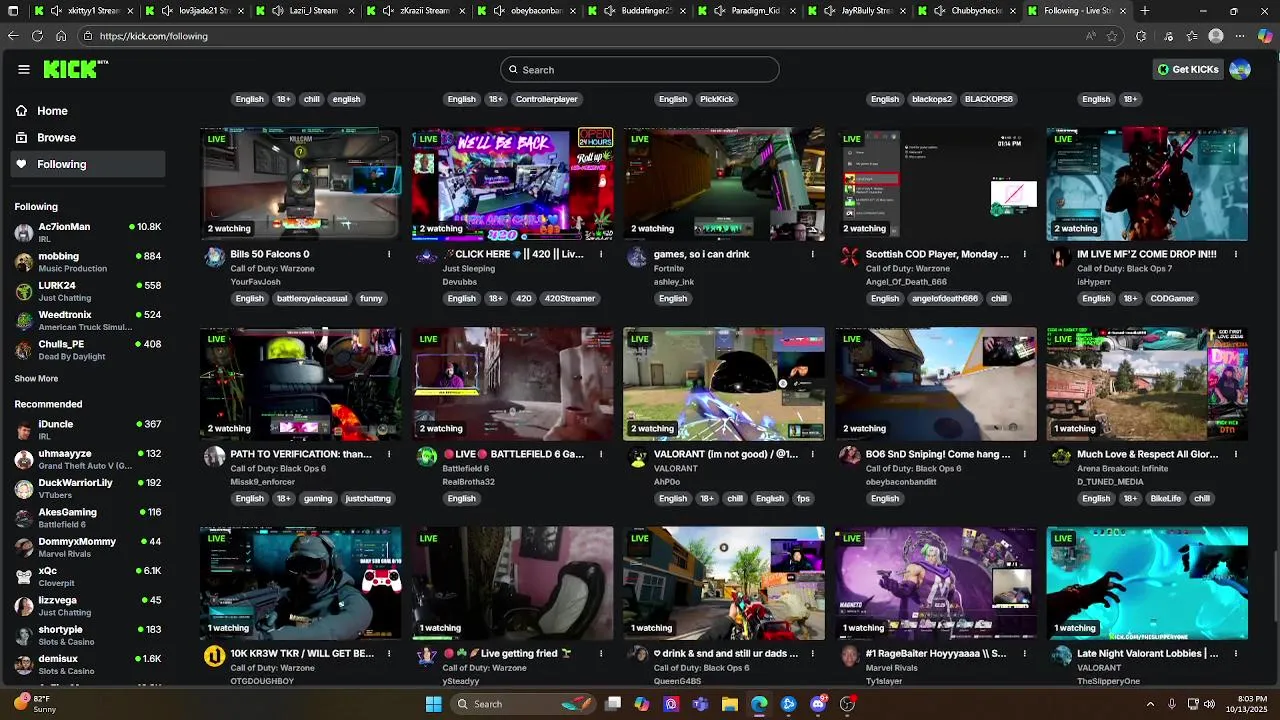Open the hamburger sidebar menu icon
The image size is (1280, 720).
coord(23,70)
